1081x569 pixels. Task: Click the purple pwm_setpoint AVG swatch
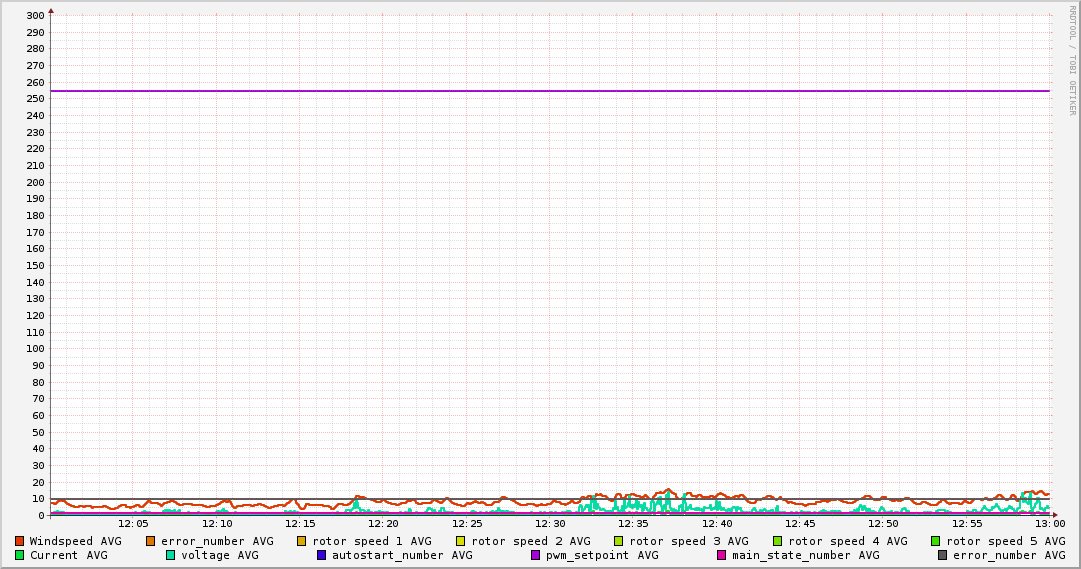[x=535, y=555]
